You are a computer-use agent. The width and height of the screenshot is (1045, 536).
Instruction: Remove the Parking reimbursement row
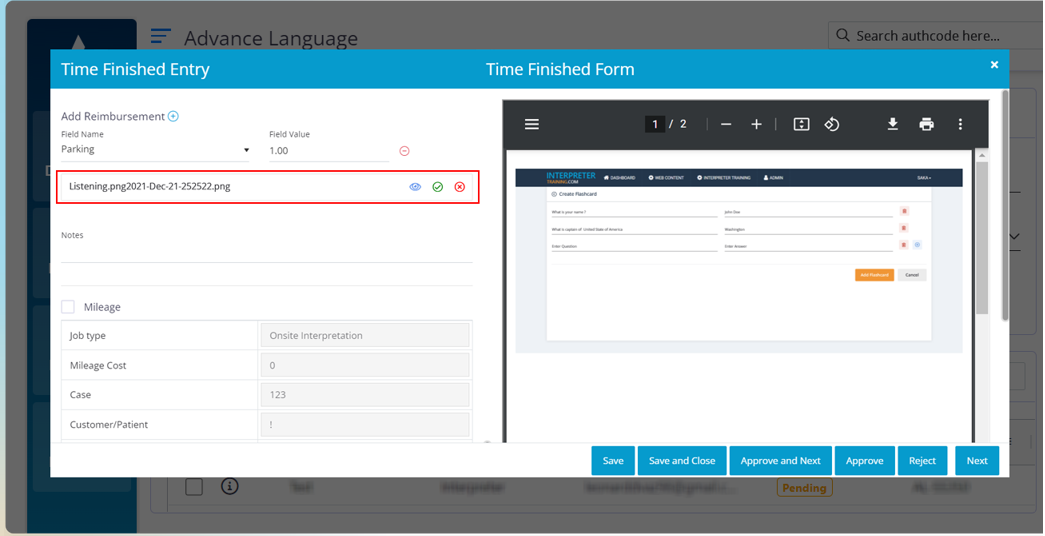pyautogui.click(x=404, y=151)
